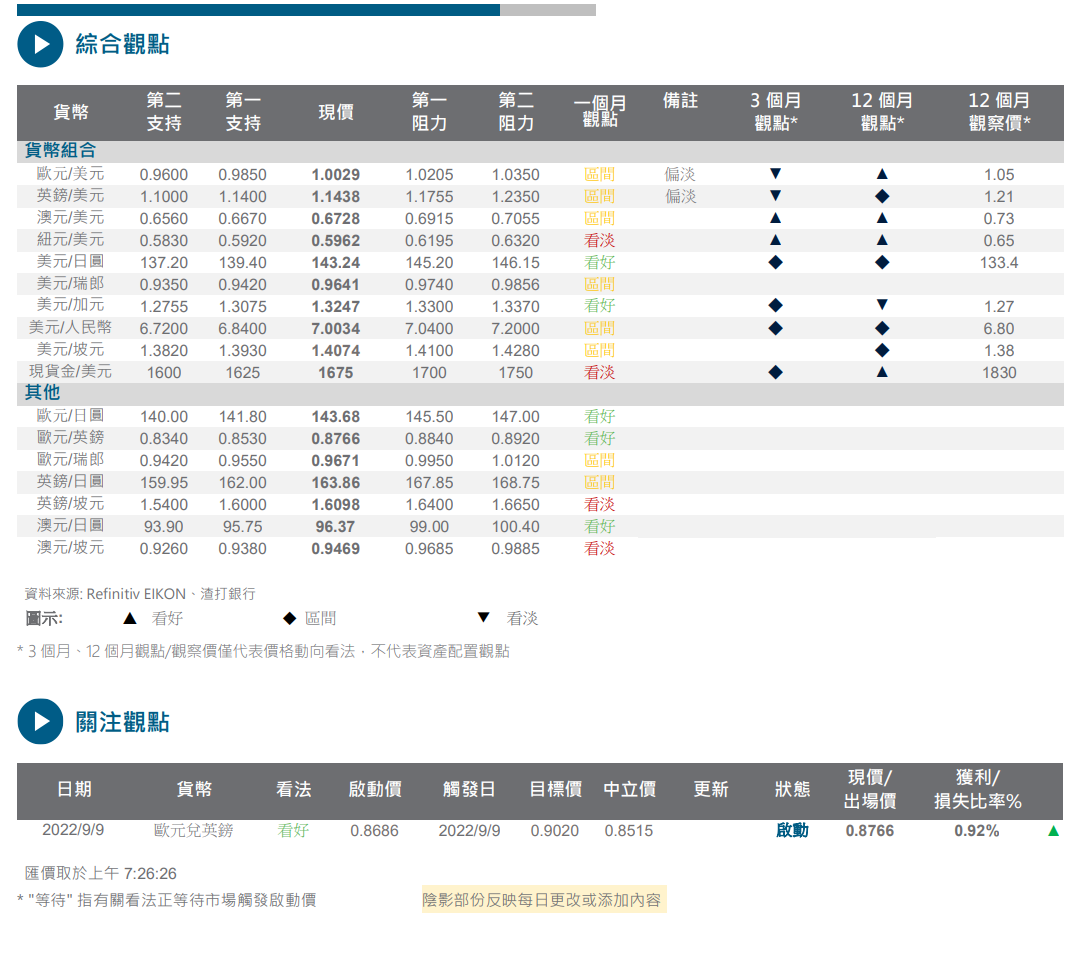Click the bold price 1.0029 for 歐元/美元
Viewport: 1067px width, 966px height.
[x=335, y=175]
